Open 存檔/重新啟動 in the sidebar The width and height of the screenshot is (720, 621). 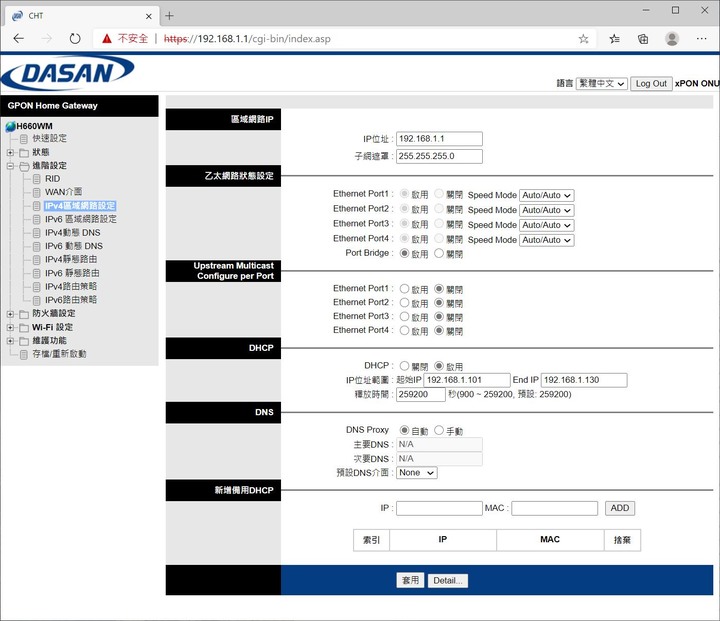click(x=59, y=354)
